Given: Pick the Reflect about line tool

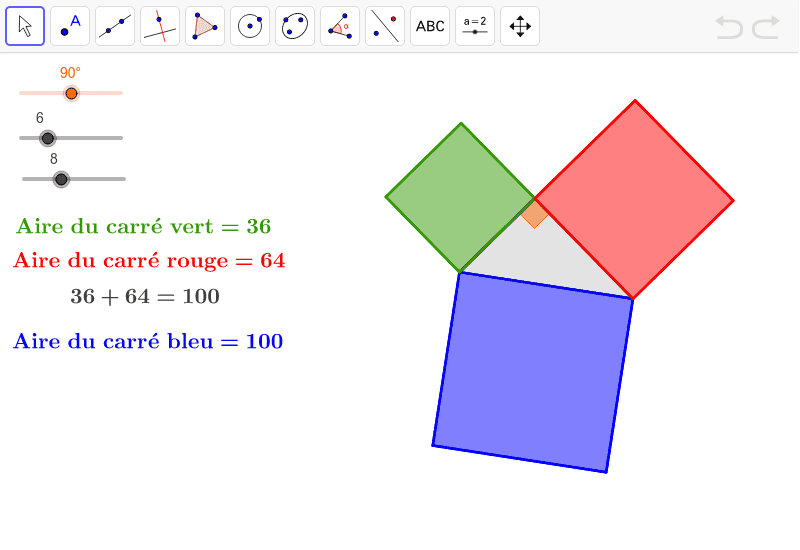Looking at the screenshot, I should pos(385,26).
